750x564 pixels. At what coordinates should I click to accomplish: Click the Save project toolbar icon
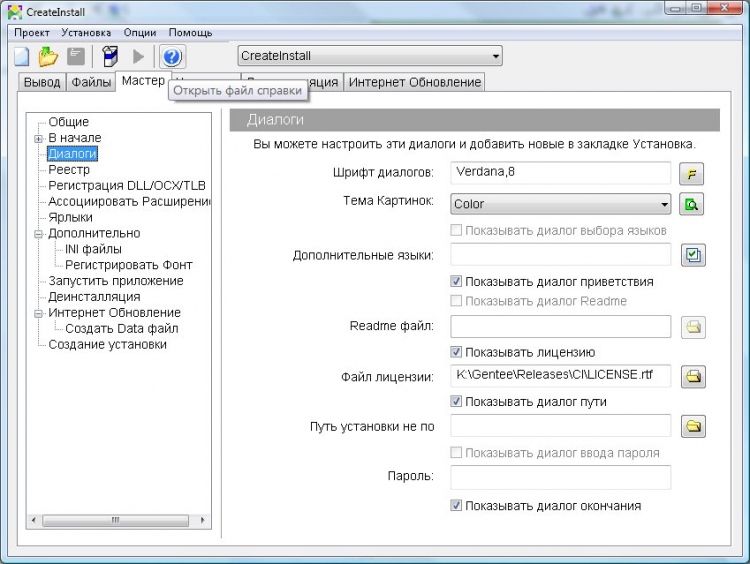[x=76, y=56]
